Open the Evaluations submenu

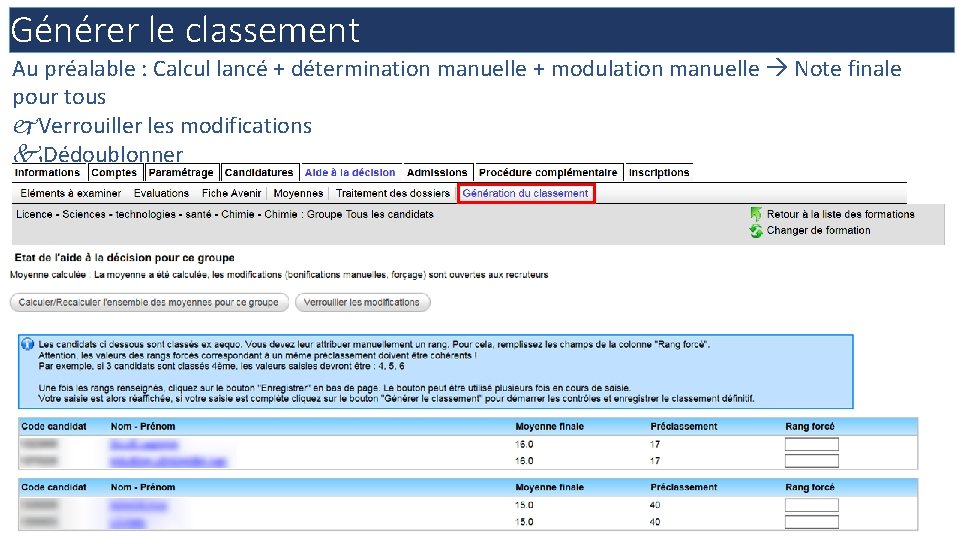point(161,193)
